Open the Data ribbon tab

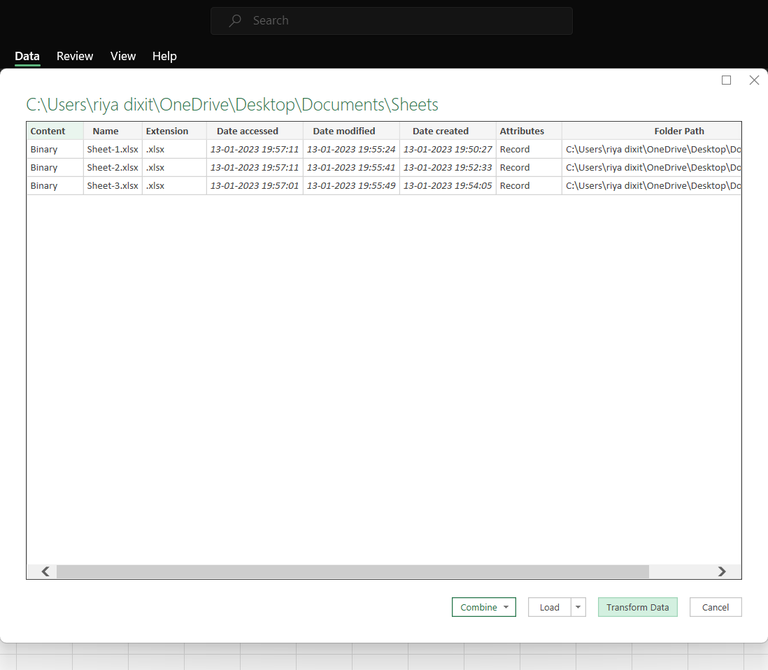coord(27,56)
